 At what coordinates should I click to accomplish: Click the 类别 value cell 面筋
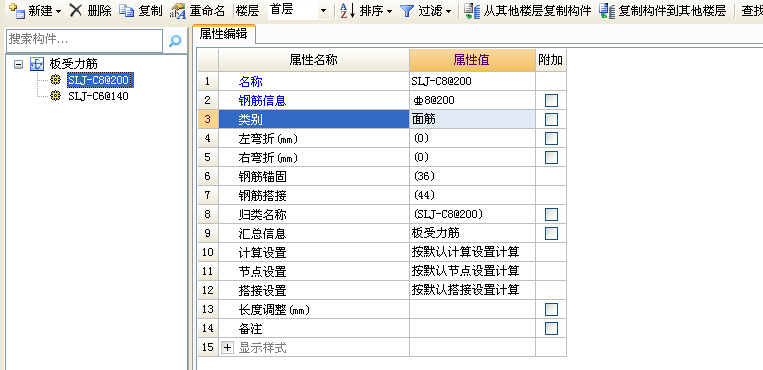(472, 119)
